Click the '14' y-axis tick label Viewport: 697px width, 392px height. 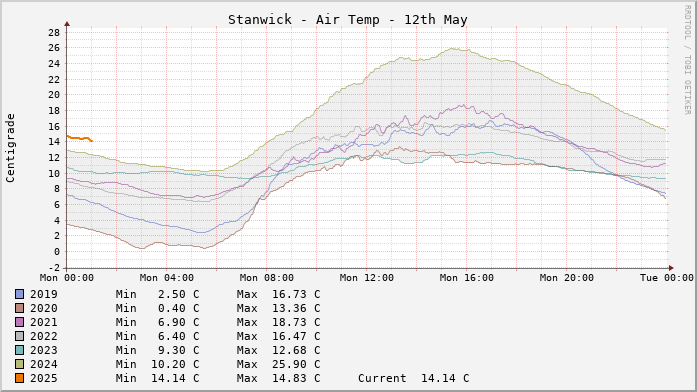click(x=54, y=142)
